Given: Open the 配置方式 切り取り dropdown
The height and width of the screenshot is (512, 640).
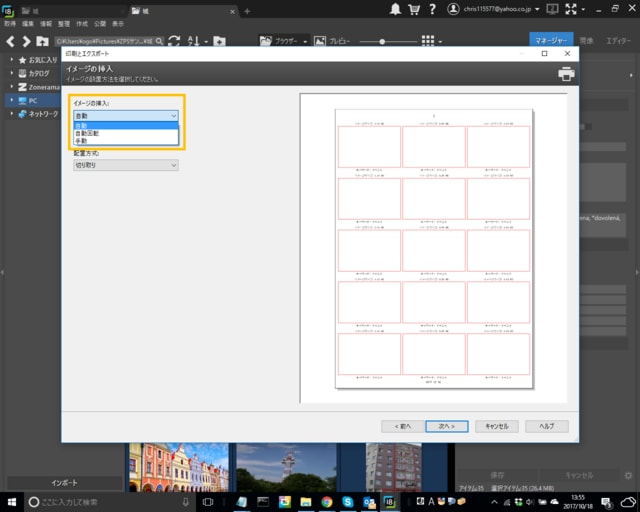Looking at the screenshot, I should point(125,165).
